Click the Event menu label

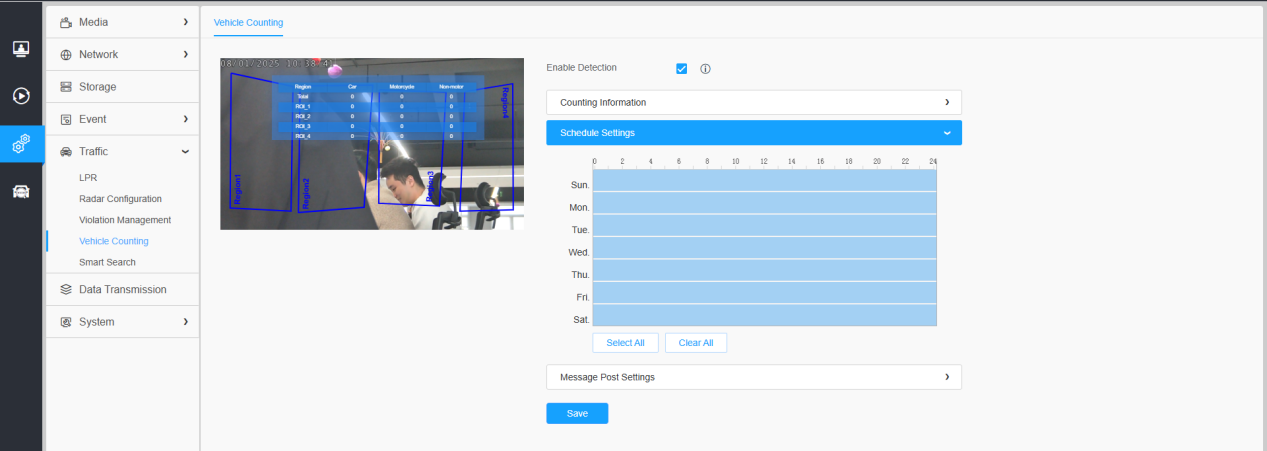click(x=92, y=119)
